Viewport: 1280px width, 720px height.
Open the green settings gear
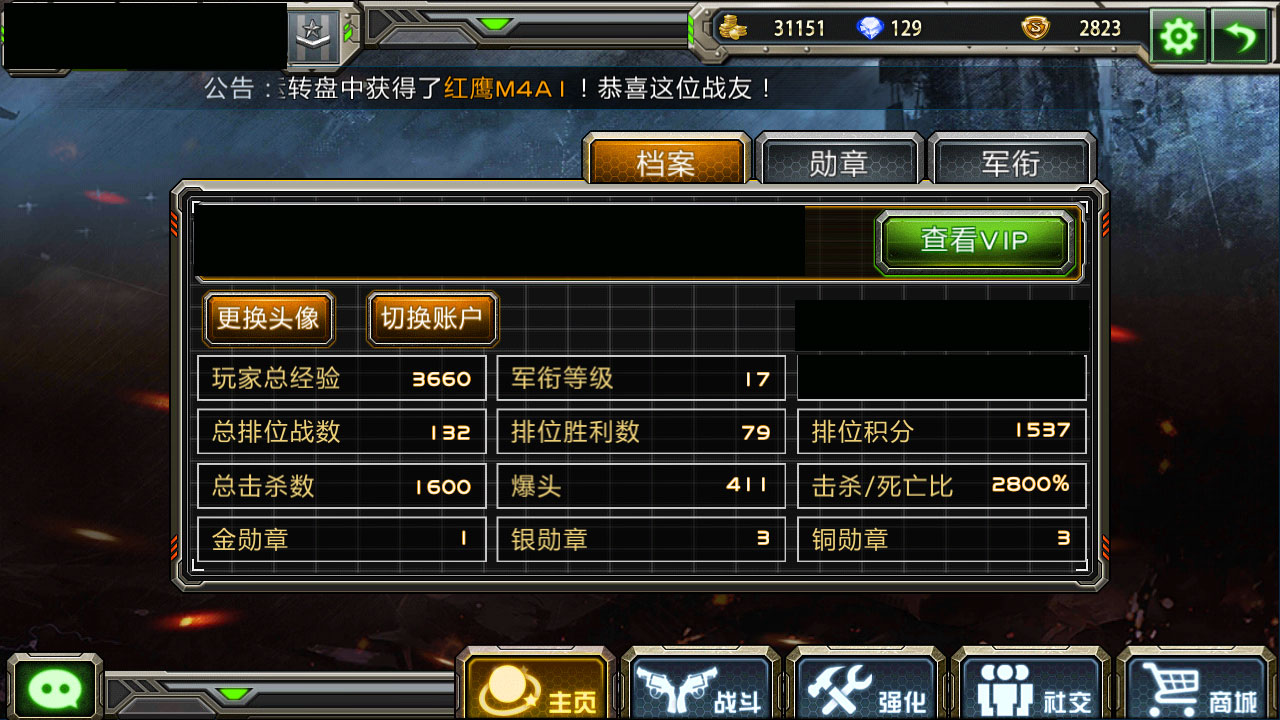click(1179, 37)
